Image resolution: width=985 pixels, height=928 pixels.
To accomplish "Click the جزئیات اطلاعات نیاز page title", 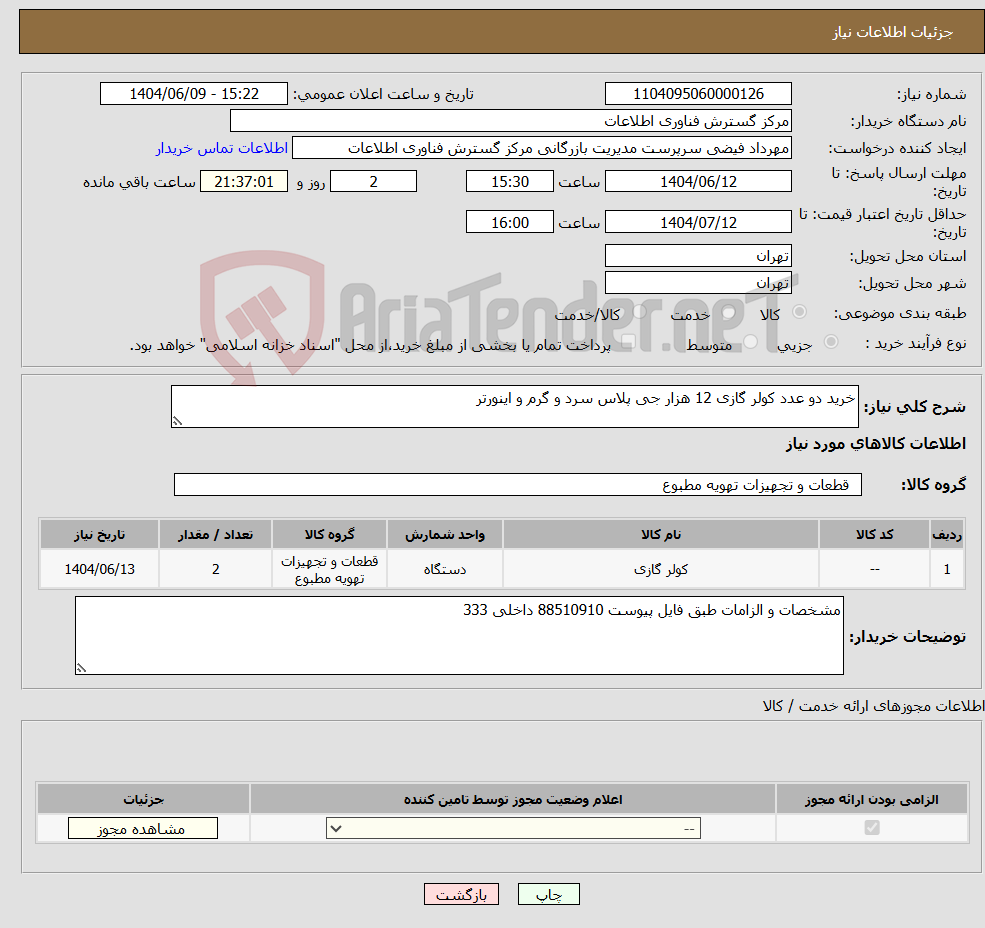I will (x=893, y=32).
